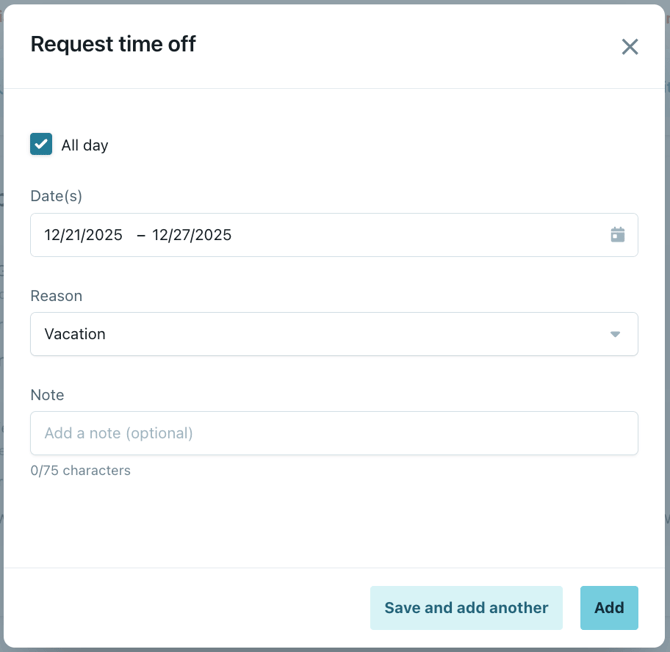Select the day 27 in end date
The image size is (670, 652).
(182, 235)
